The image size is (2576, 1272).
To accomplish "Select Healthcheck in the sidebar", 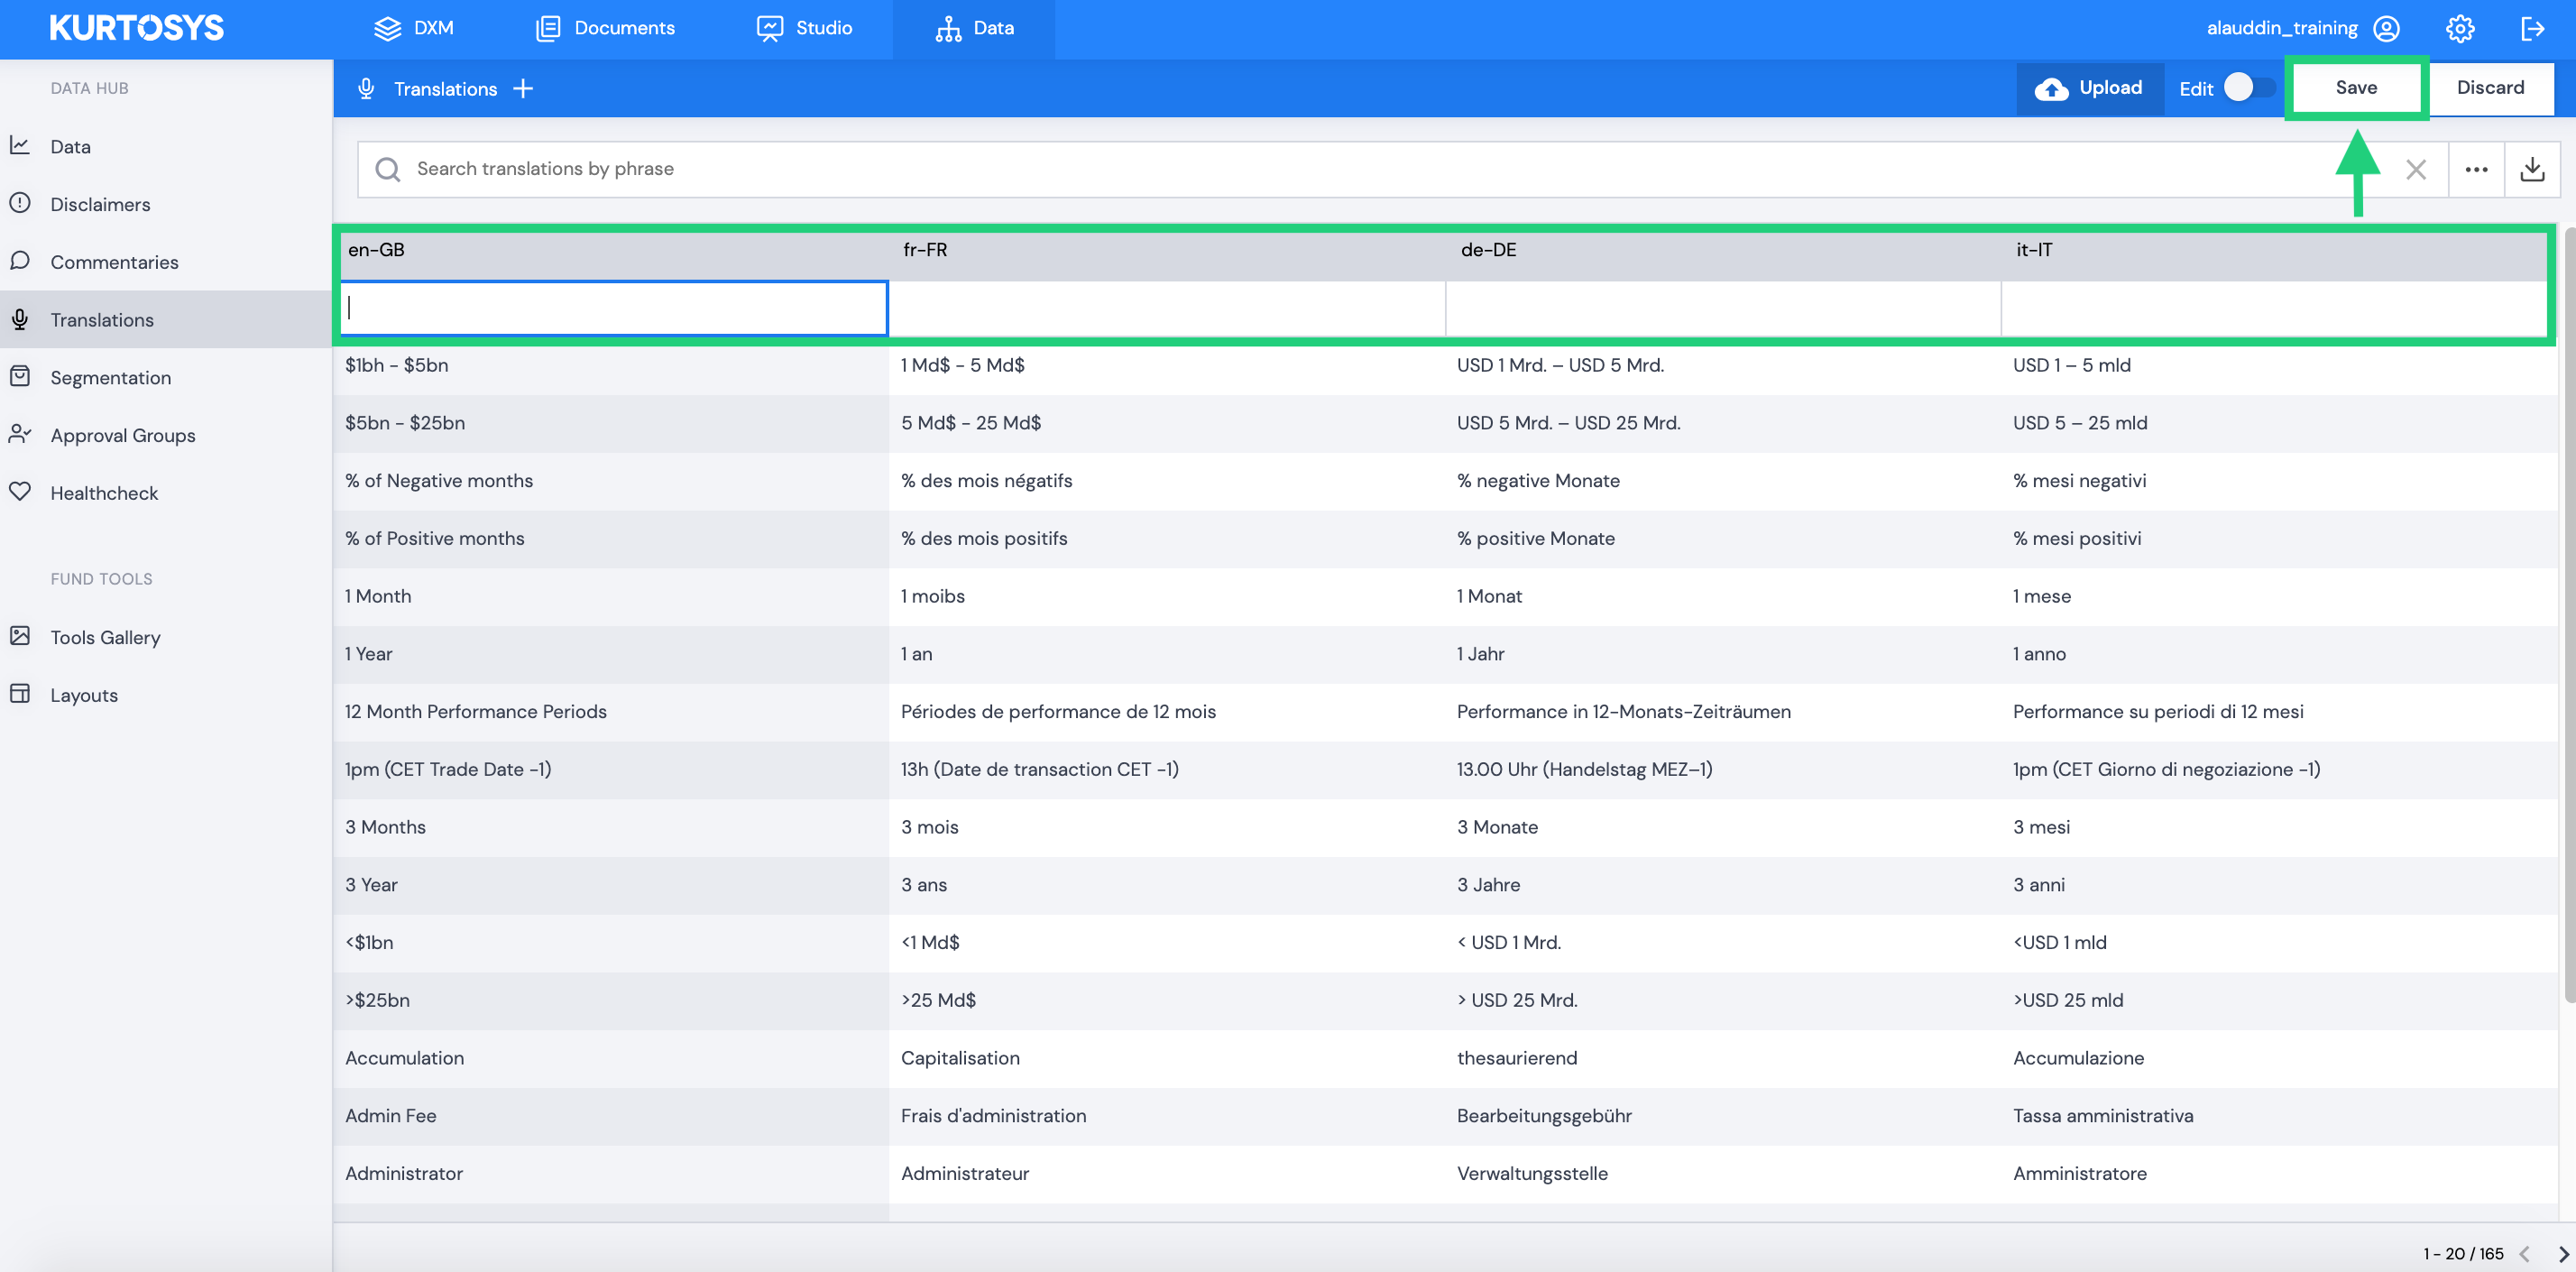I will [x=166, y=493].
